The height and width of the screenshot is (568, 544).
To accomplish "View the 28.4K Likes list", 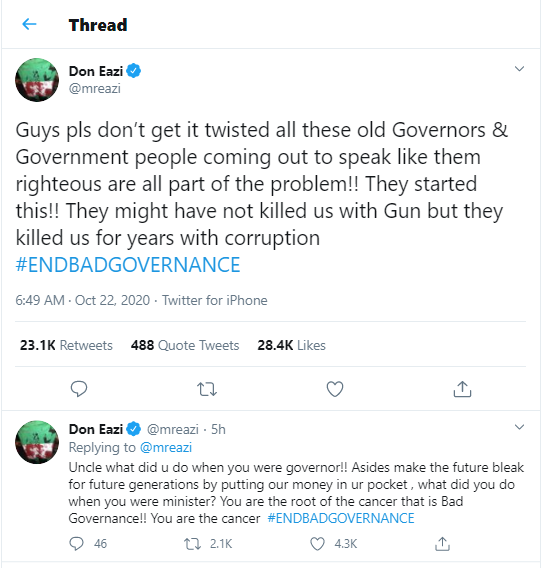I will point(292,345).
